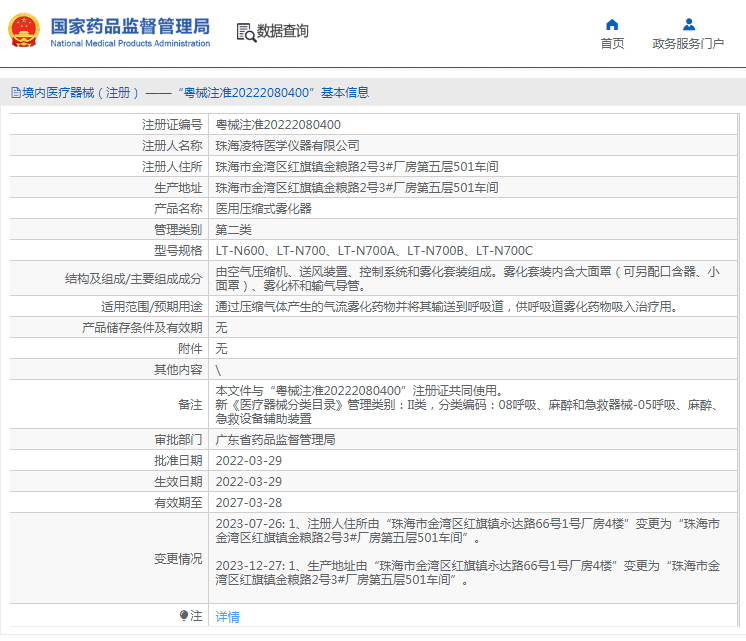Image resolution: width=746 pixels, height=641 pixels.
Task: Open the 政务服务门户 user icon
Action: click(688, 24)
